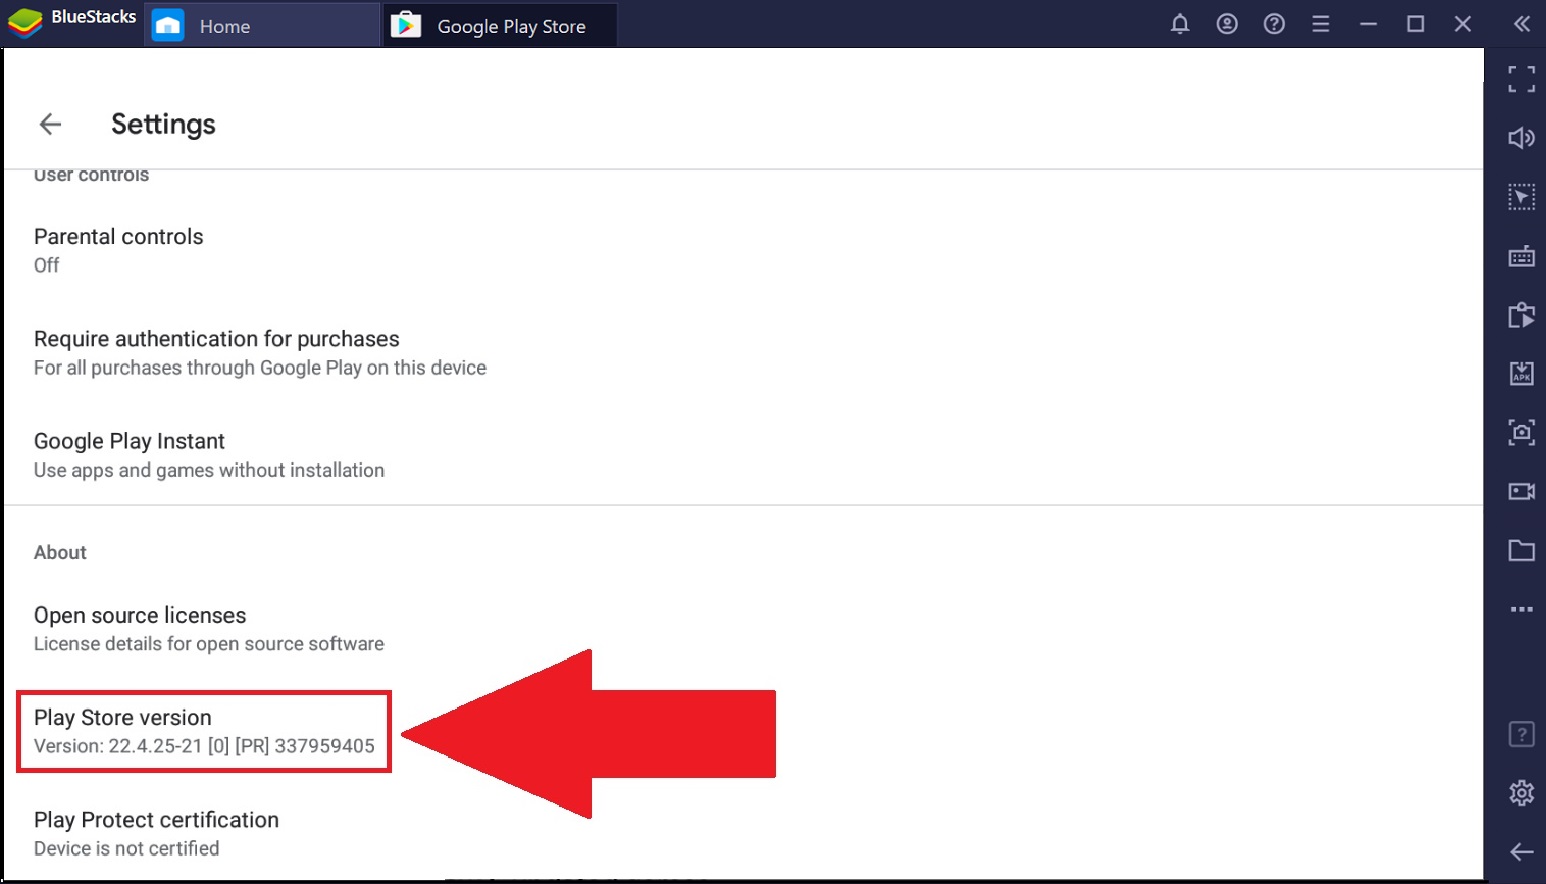The width and height of the screenshot is (1546, 884).
Task: Collapse the side toolbar with double chevron
Action: pyautogui.click(x=1521, y=24)
